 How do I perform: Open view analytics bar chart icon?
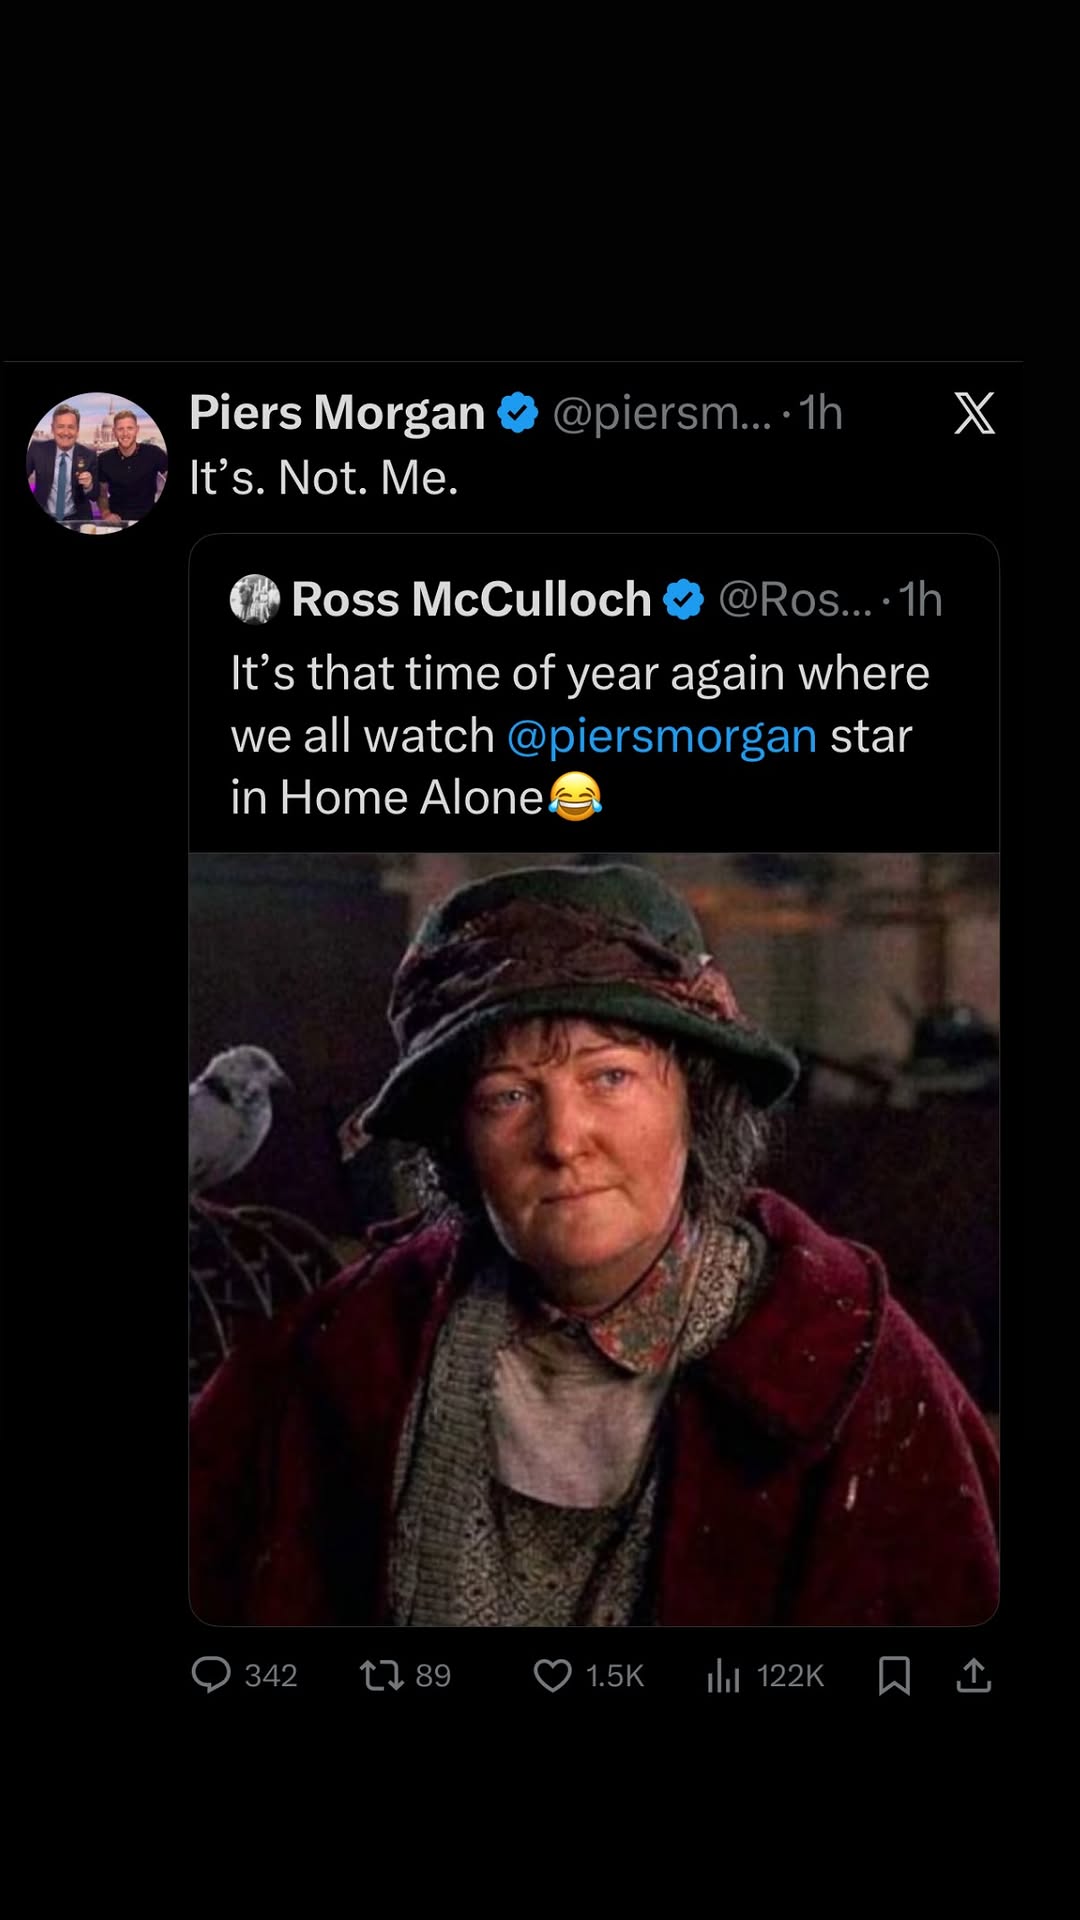(723, 1674)
